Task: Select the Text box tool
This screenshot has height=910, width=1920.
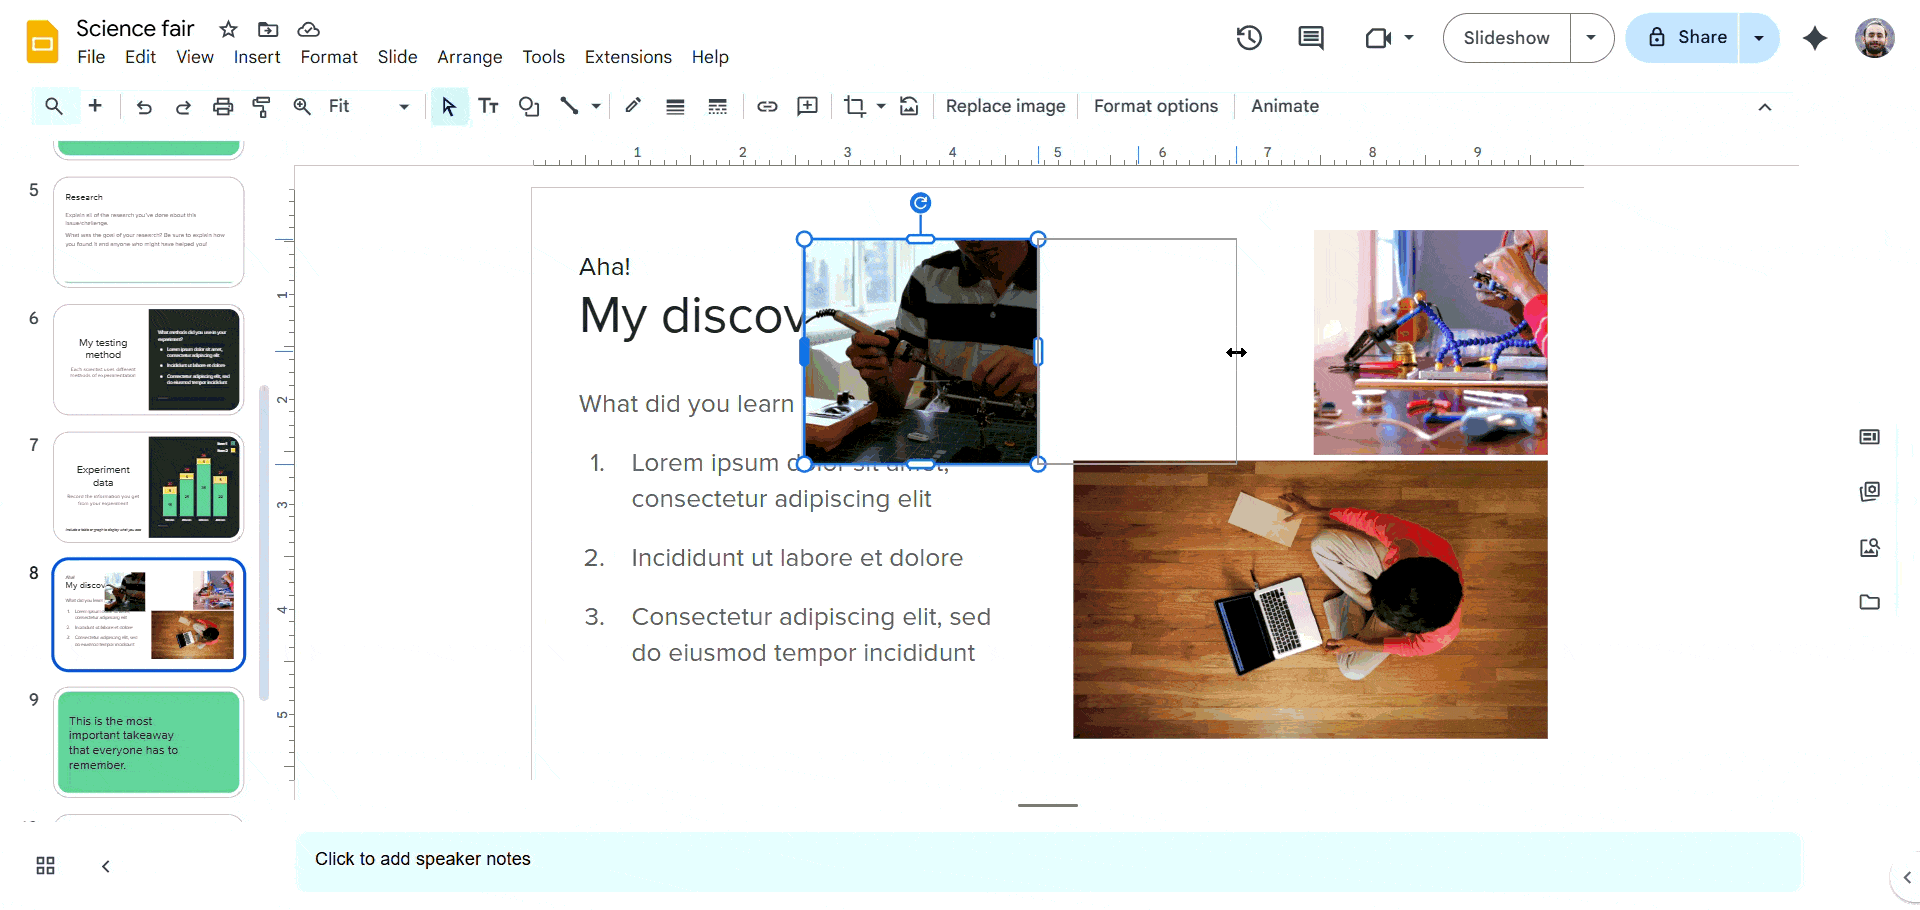Action: tap(488, 107)
